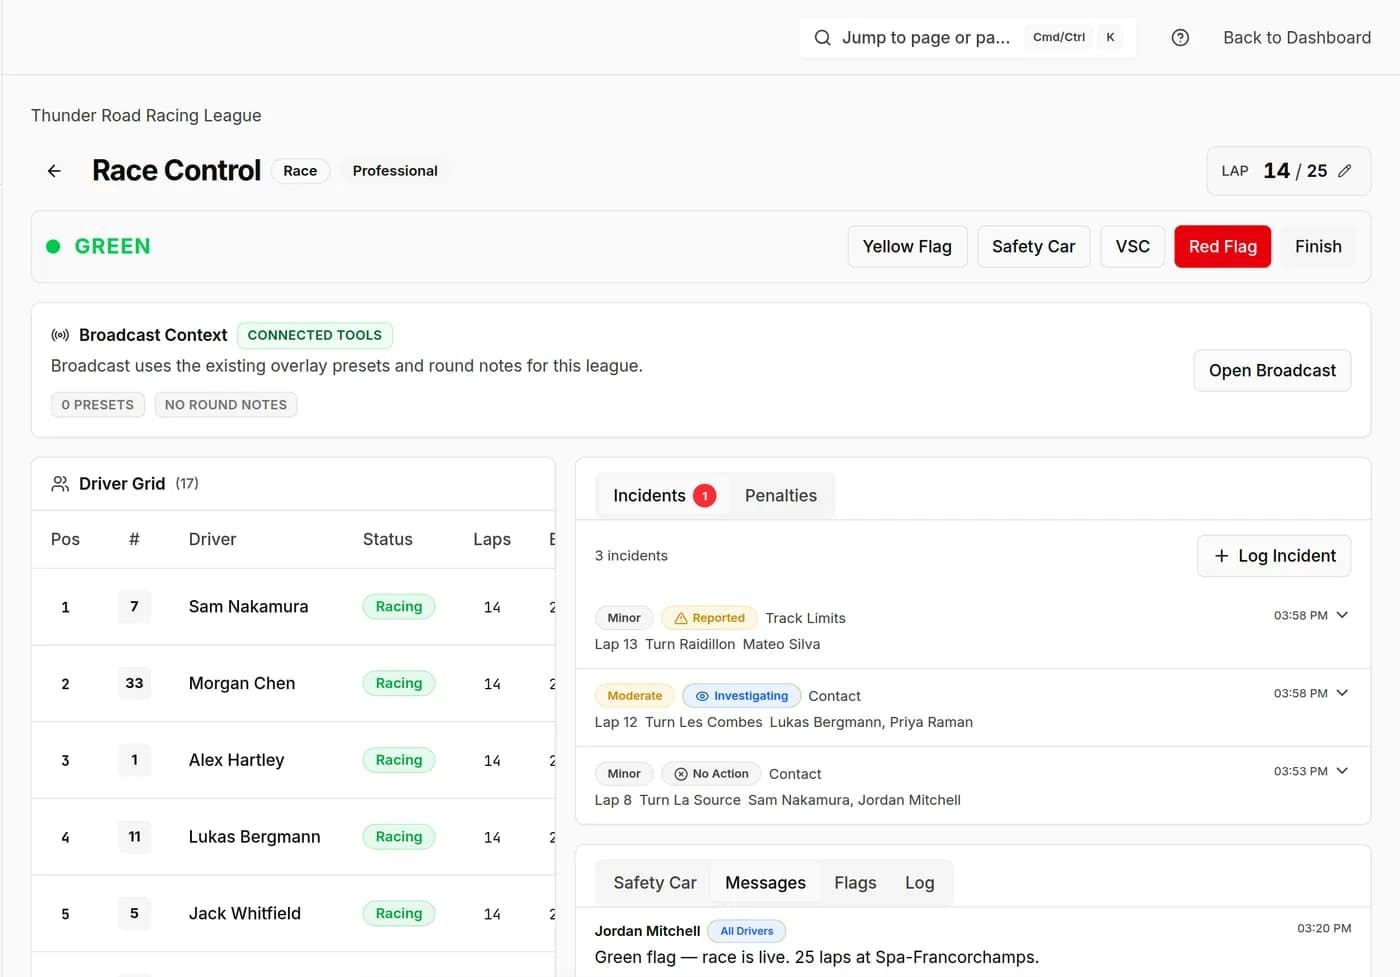
Task: Select driver Alex Hartley in the grid
Action: (x=237, y=760)
